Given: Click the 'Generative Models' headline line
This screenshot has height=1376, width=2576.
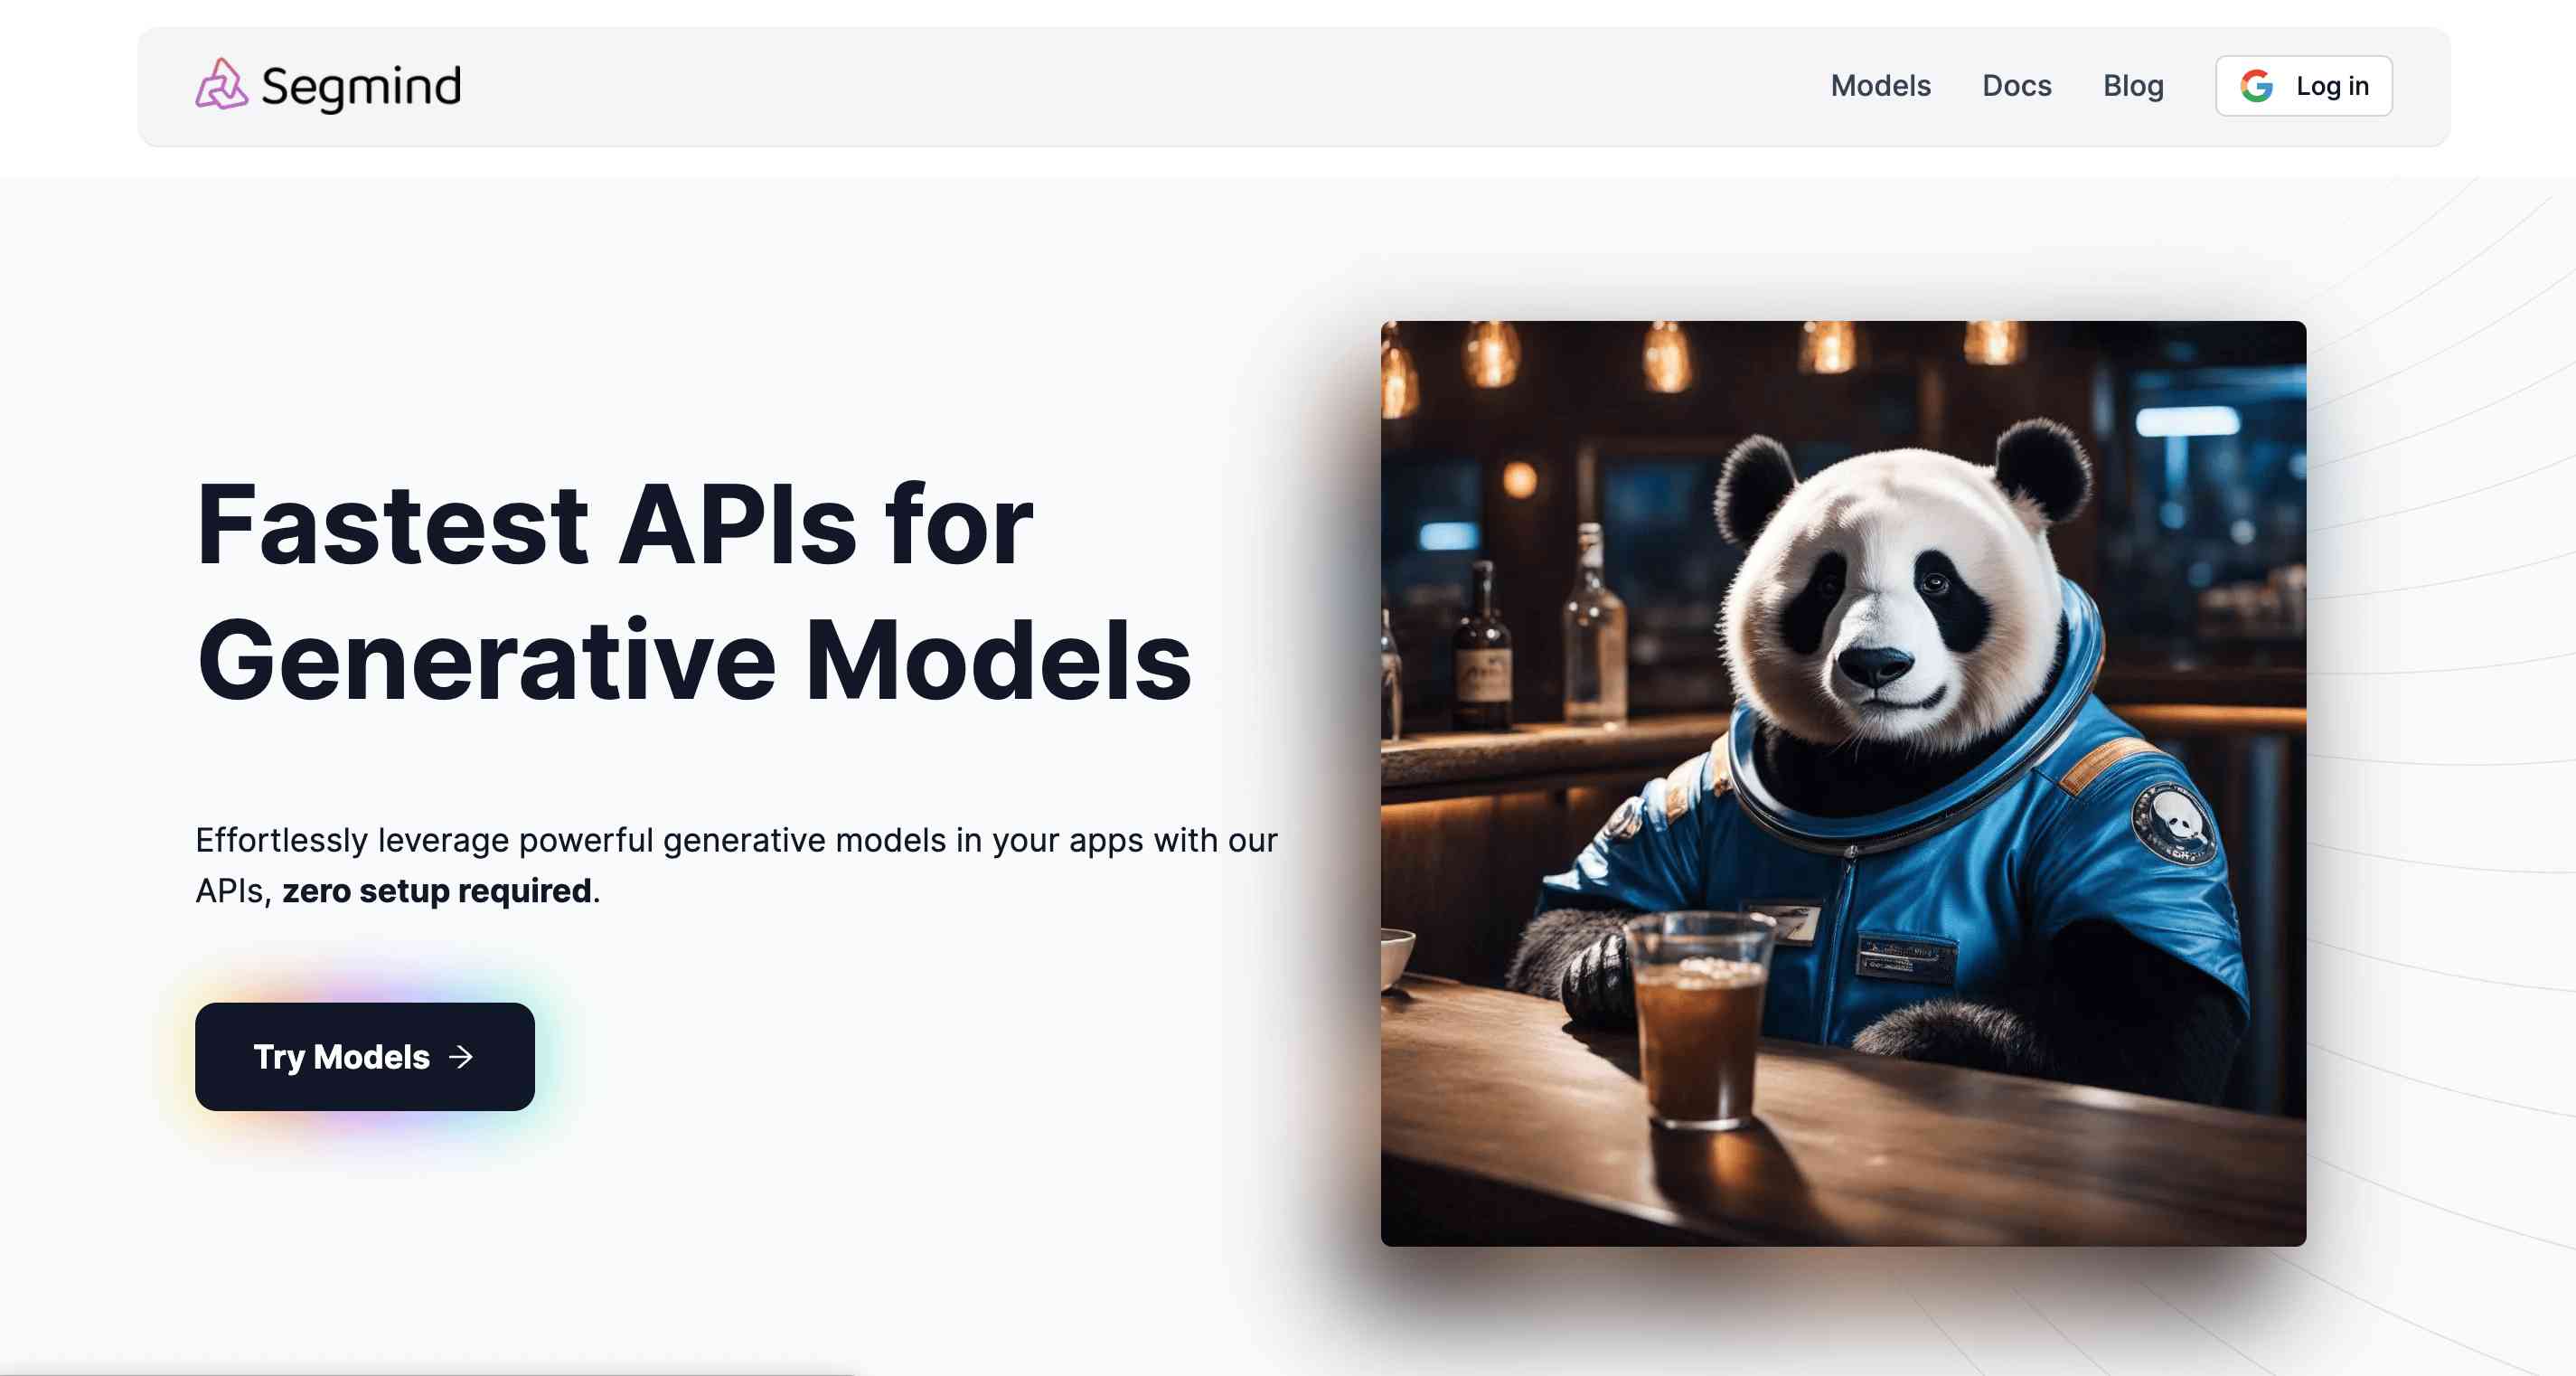Looking at the screenshot, I should tap(693, 660).
